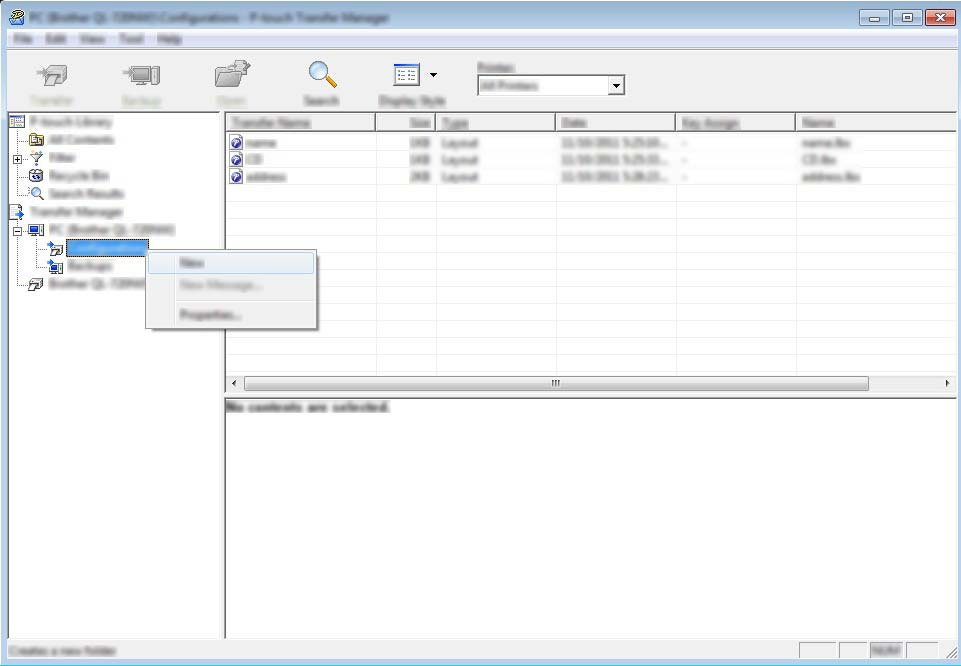This screenshot has height=666, width=961.
Task: Select Transfer Manager tree node
Action: pos(77,212)
